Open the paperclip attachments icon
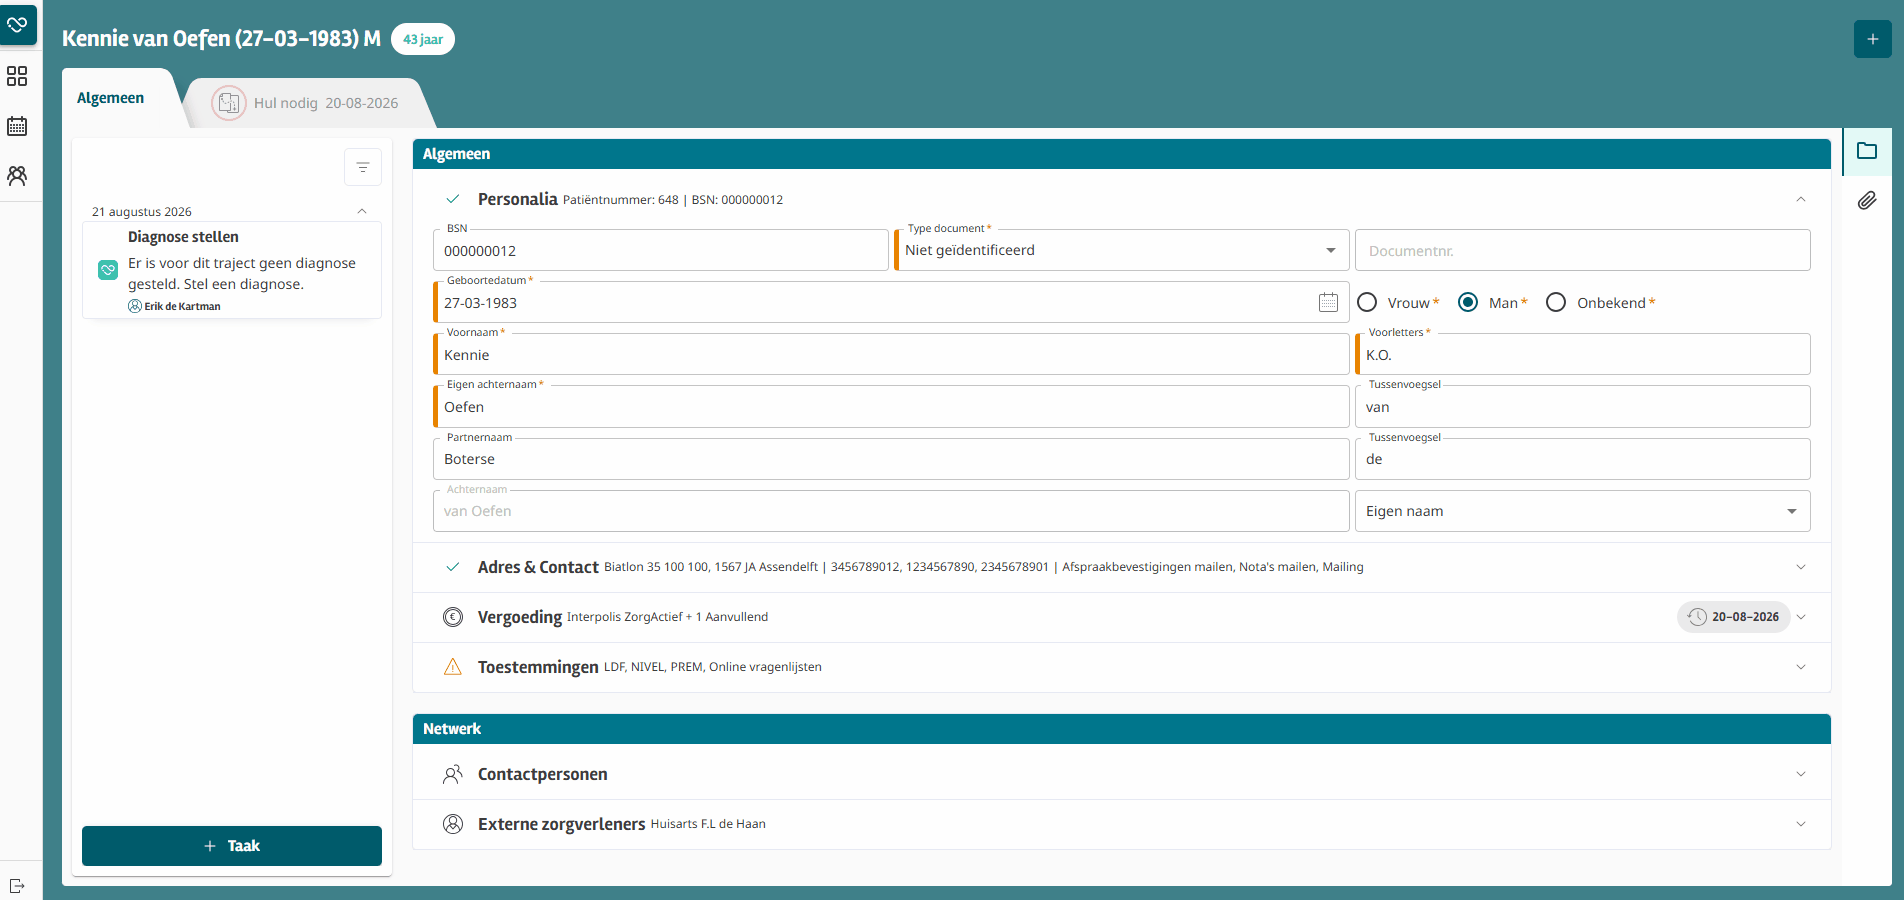This screenshot has width=1904, height=900. coord(1867,201)
